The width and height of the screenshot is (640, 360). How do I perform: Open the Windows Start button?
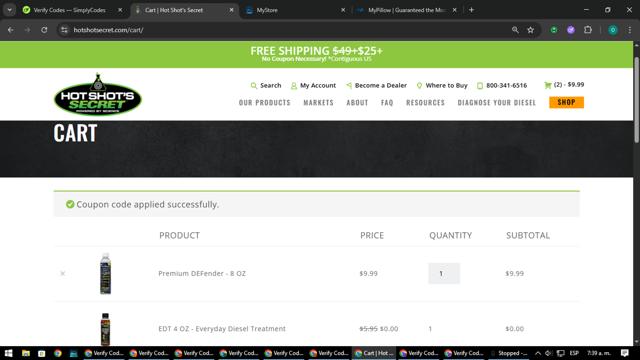coord(8,353)
